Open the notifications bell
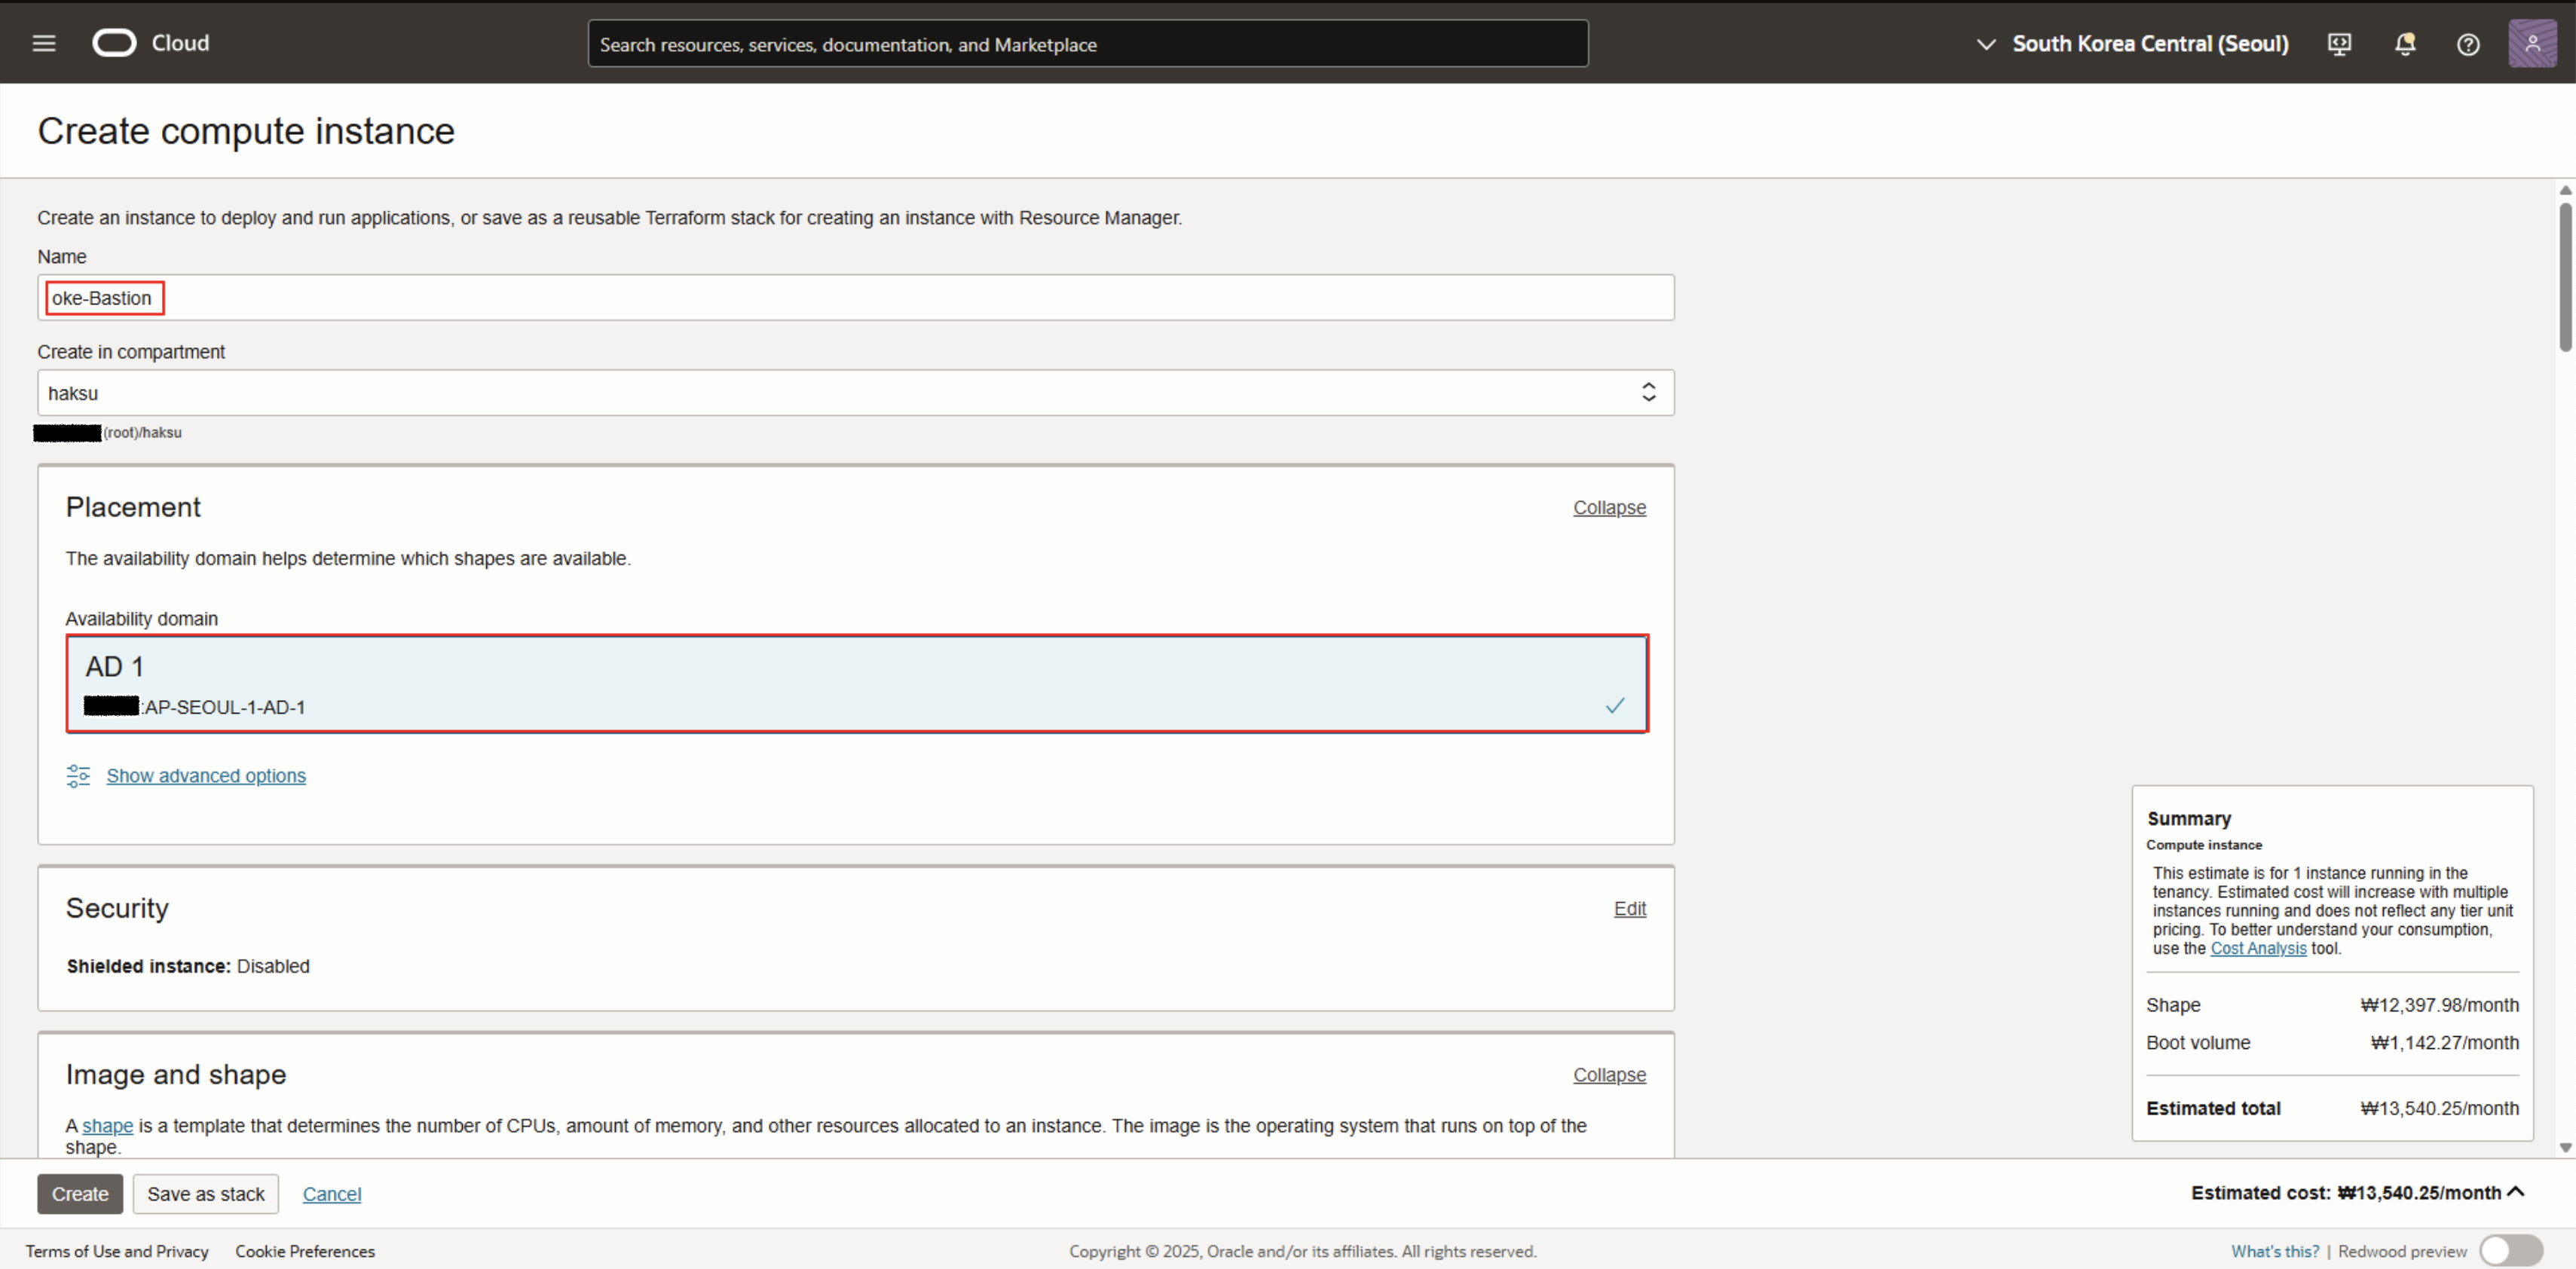Viewport: 2576px width, 1269px height. pyautogui.click(x=2405, y=44)
